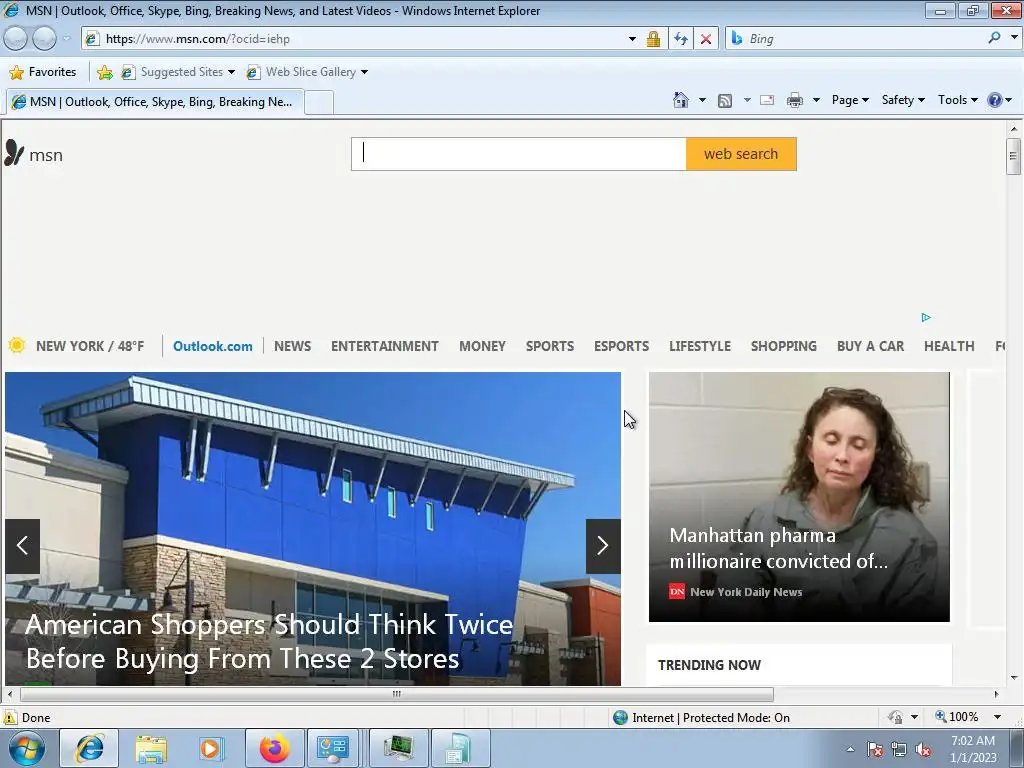
Task: Open Firefox from the taskbar
Action: (x=274, y=748)
